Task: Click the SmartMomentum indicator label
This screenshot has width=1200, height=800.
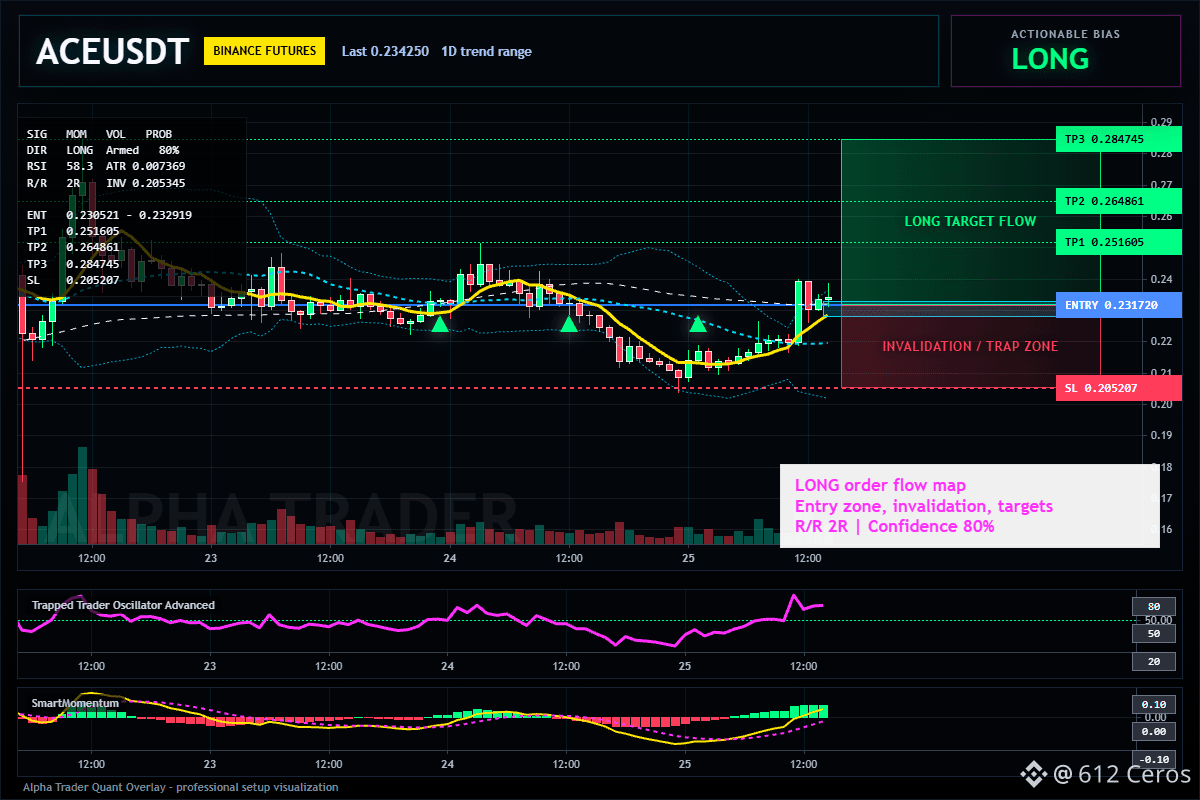Action: click(x=75, y=703)
